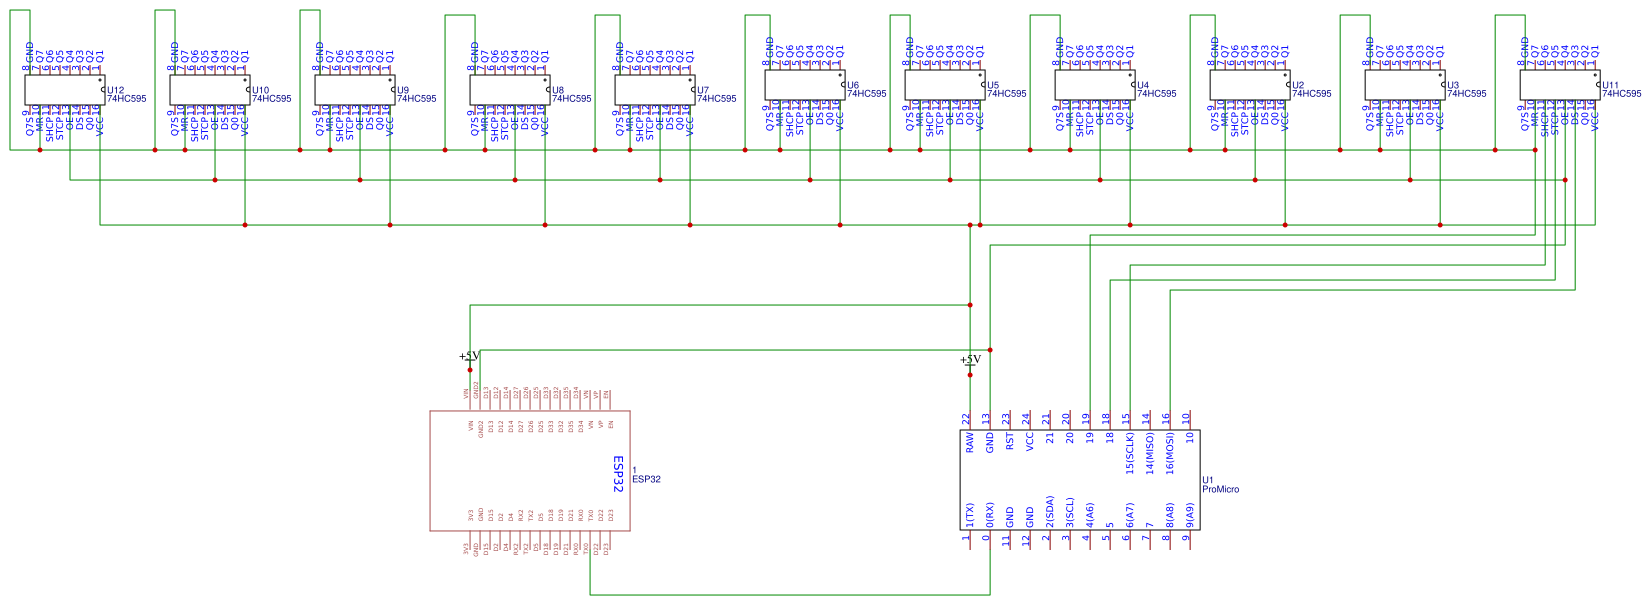The width and height of the screenshot is (1652, 605).
Task: Select the +5V power symbol above ESP32
Action: click(470, 356)
